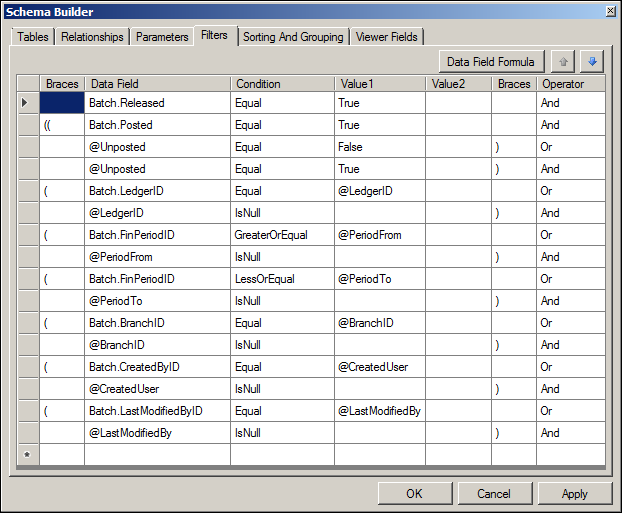This screenshot has height=513, width=622.
Task: Click the move row down arrow icon
Action: [593, 62]
